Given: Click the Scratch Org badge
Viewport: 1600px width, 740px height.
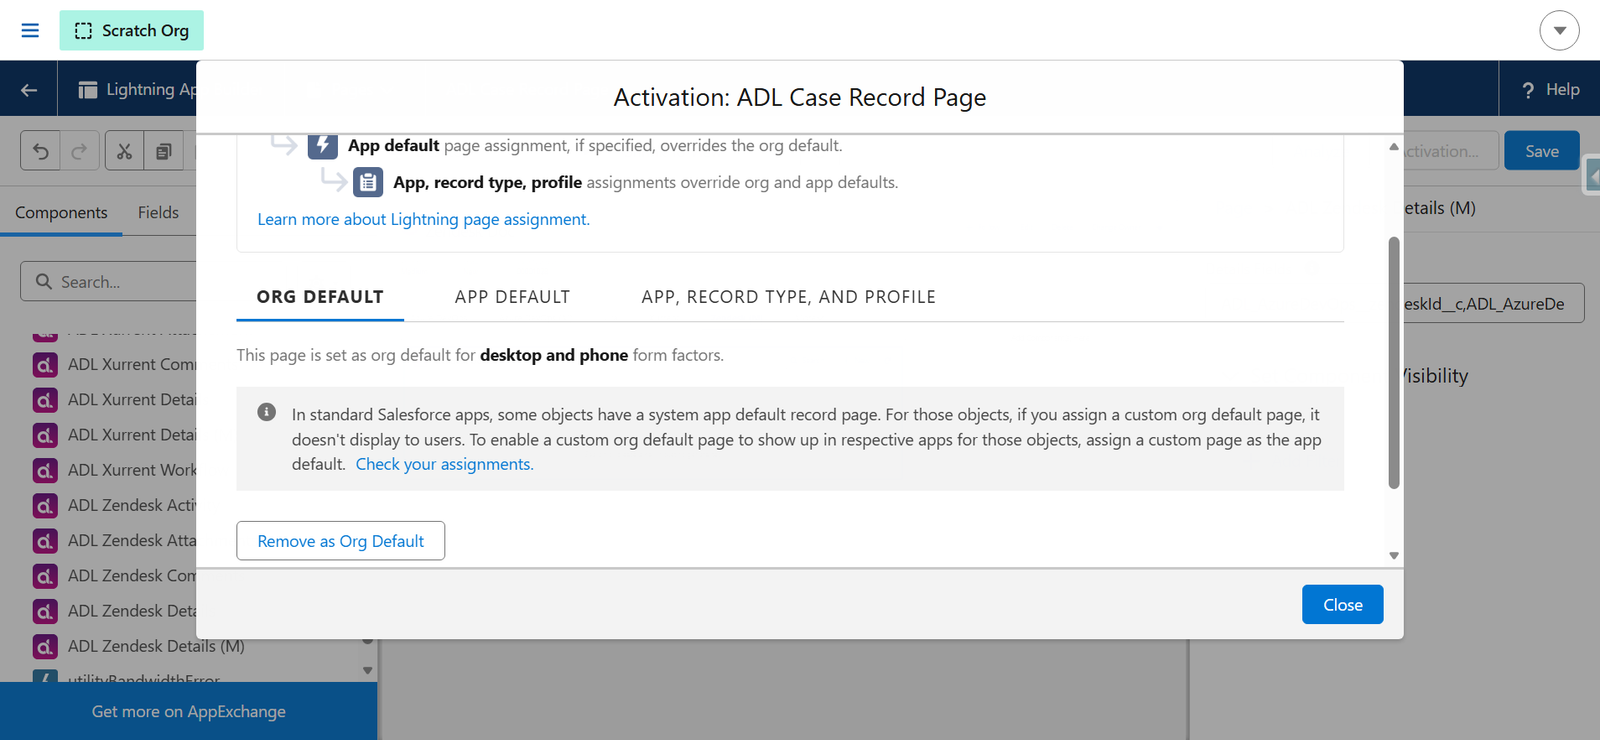Looking at the screenshot, I should point(131,30).
